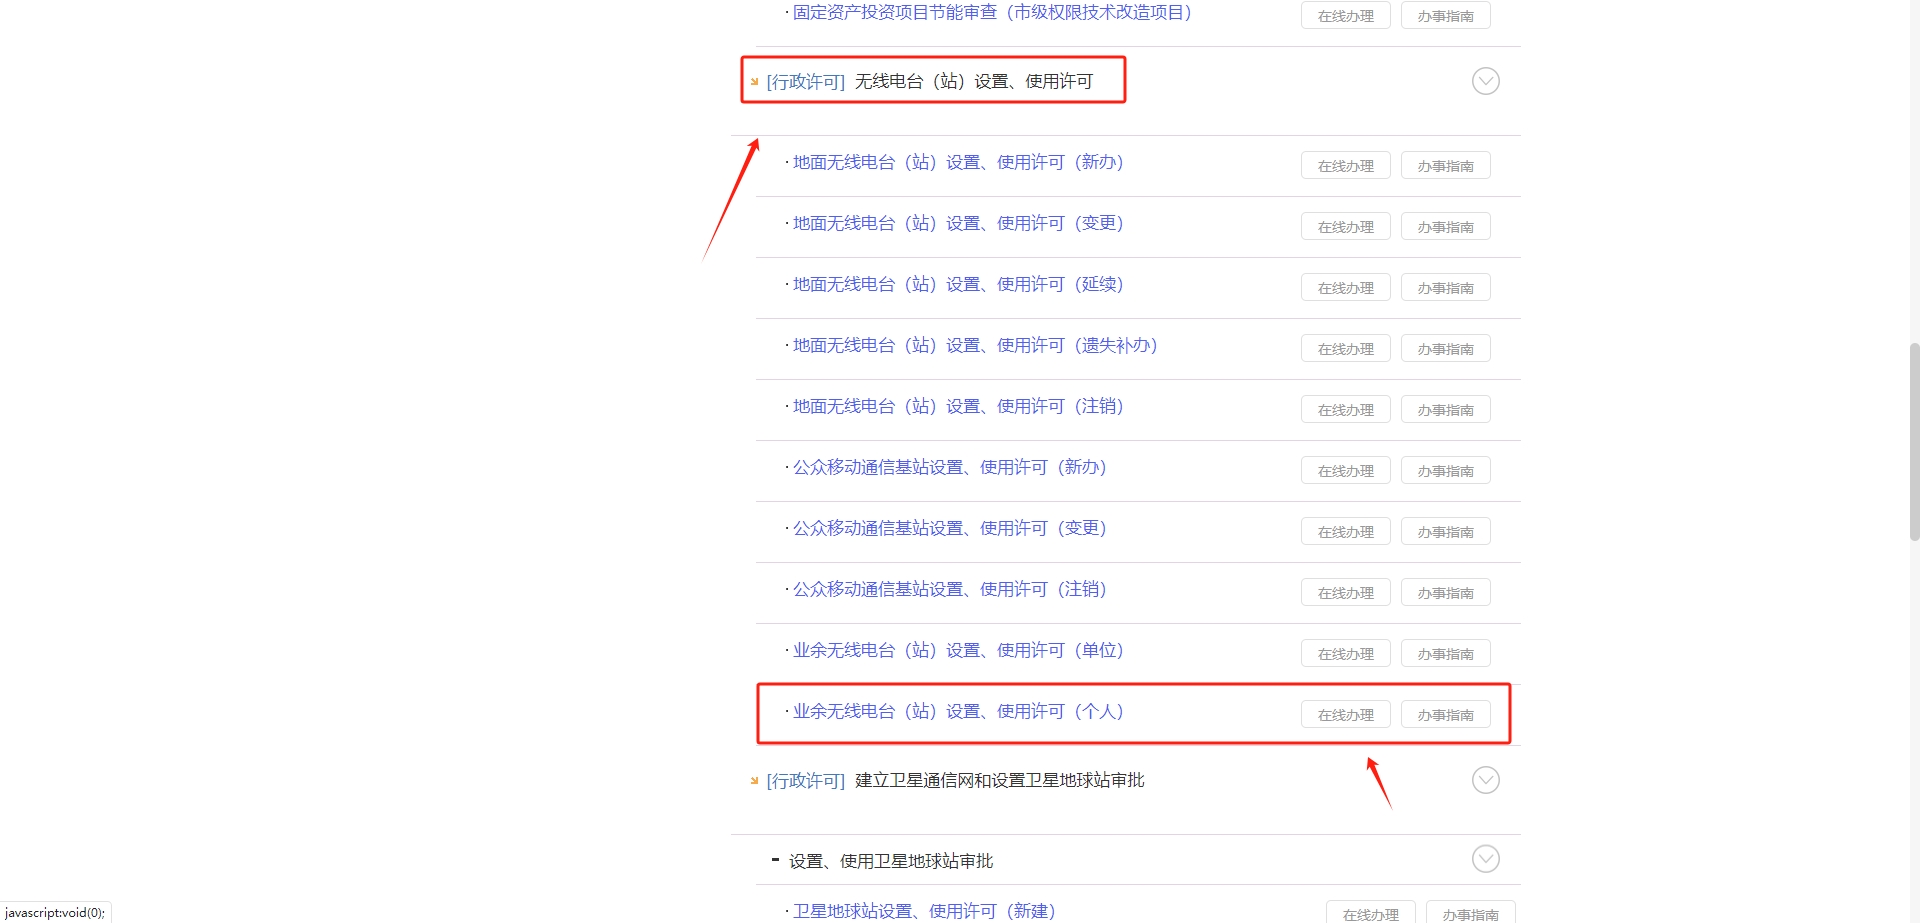Click 办事指南 for 地面无线电台（延续）
The image size is (1920, 923).
tap(1445, 288)
